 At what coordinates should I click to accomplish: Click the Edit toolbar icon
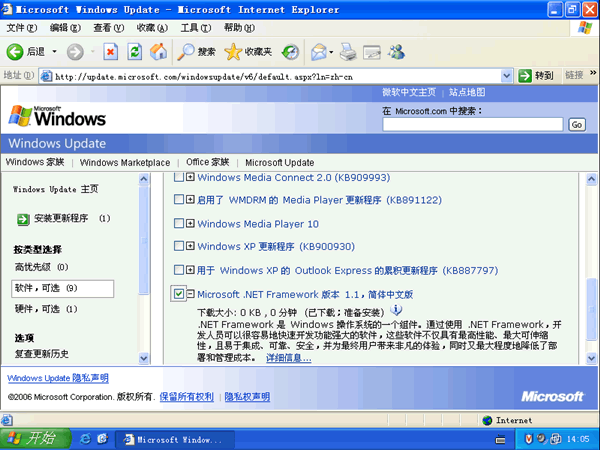pos(372,52)
